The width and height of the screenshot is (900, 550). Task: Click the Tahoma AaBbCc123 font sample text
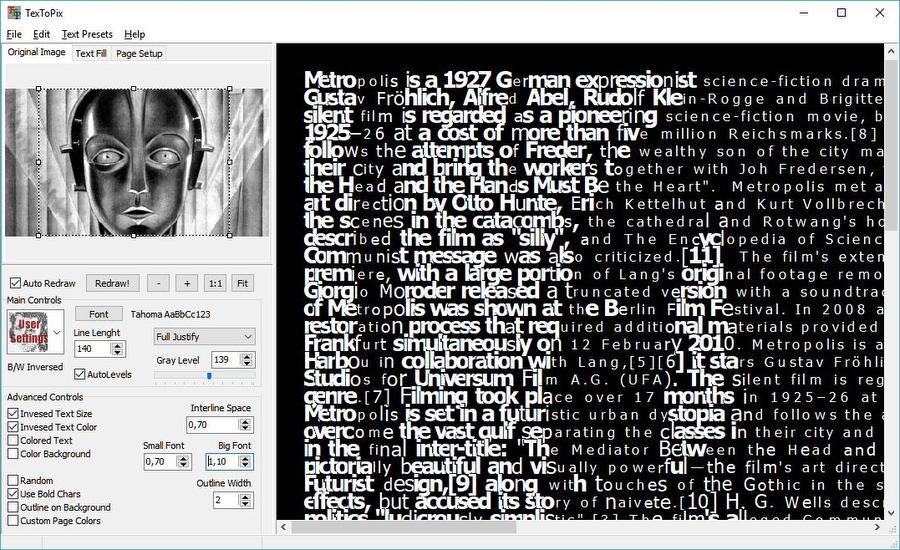pos(170,314)
